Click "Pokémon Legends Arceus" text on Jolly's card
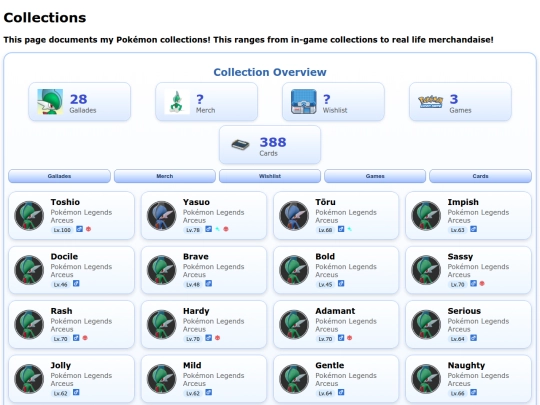 81,379
